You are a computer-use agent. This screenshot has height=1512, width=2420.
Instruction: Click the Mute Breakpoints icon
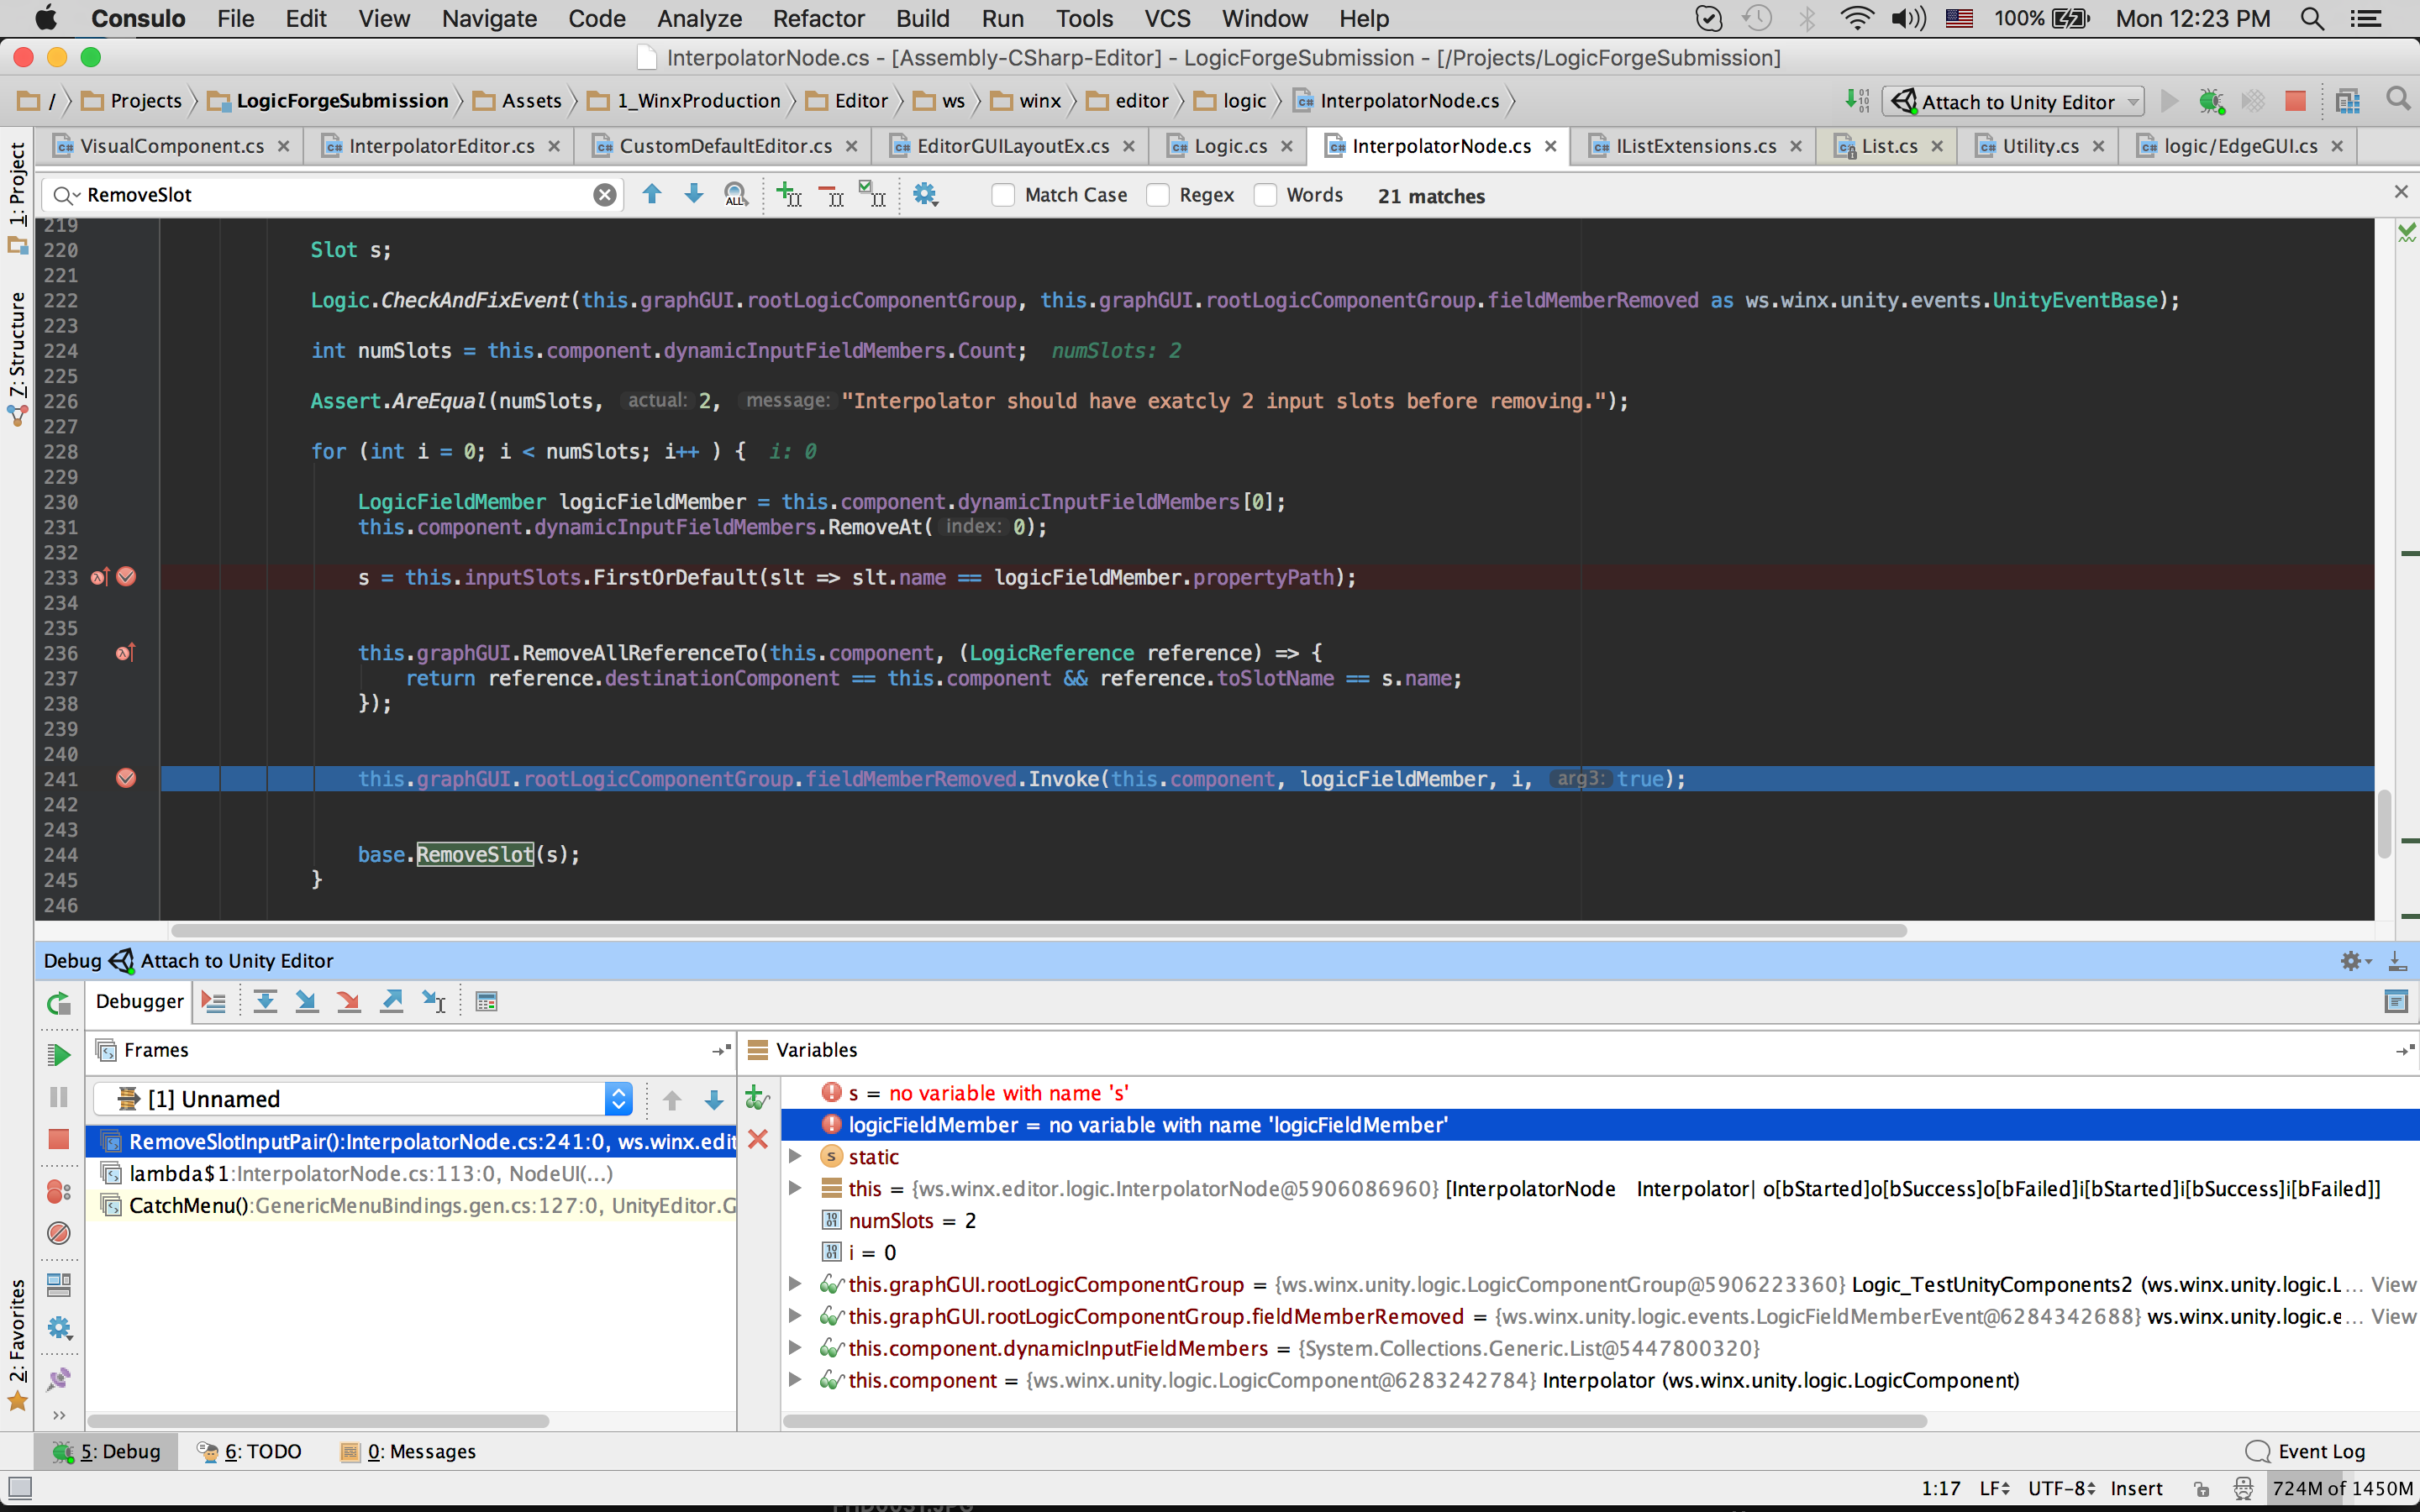(59, 1233)
